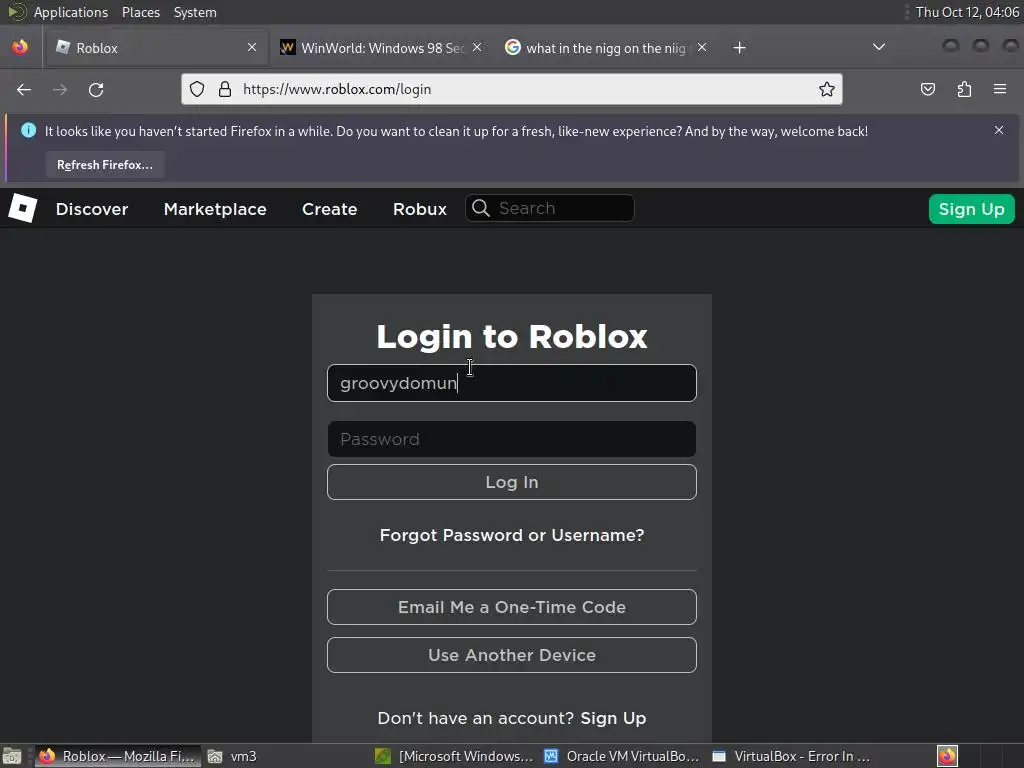This screenshot has height=768, width=1024.
Task: Click Forgot Password or Username link
Action: [x=512, y=535]
